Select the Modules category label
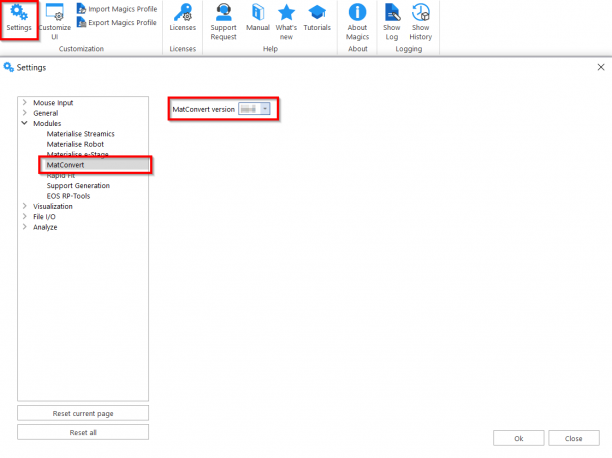The width and height of the screenshot is (612, 458). [x=47, y=123]
